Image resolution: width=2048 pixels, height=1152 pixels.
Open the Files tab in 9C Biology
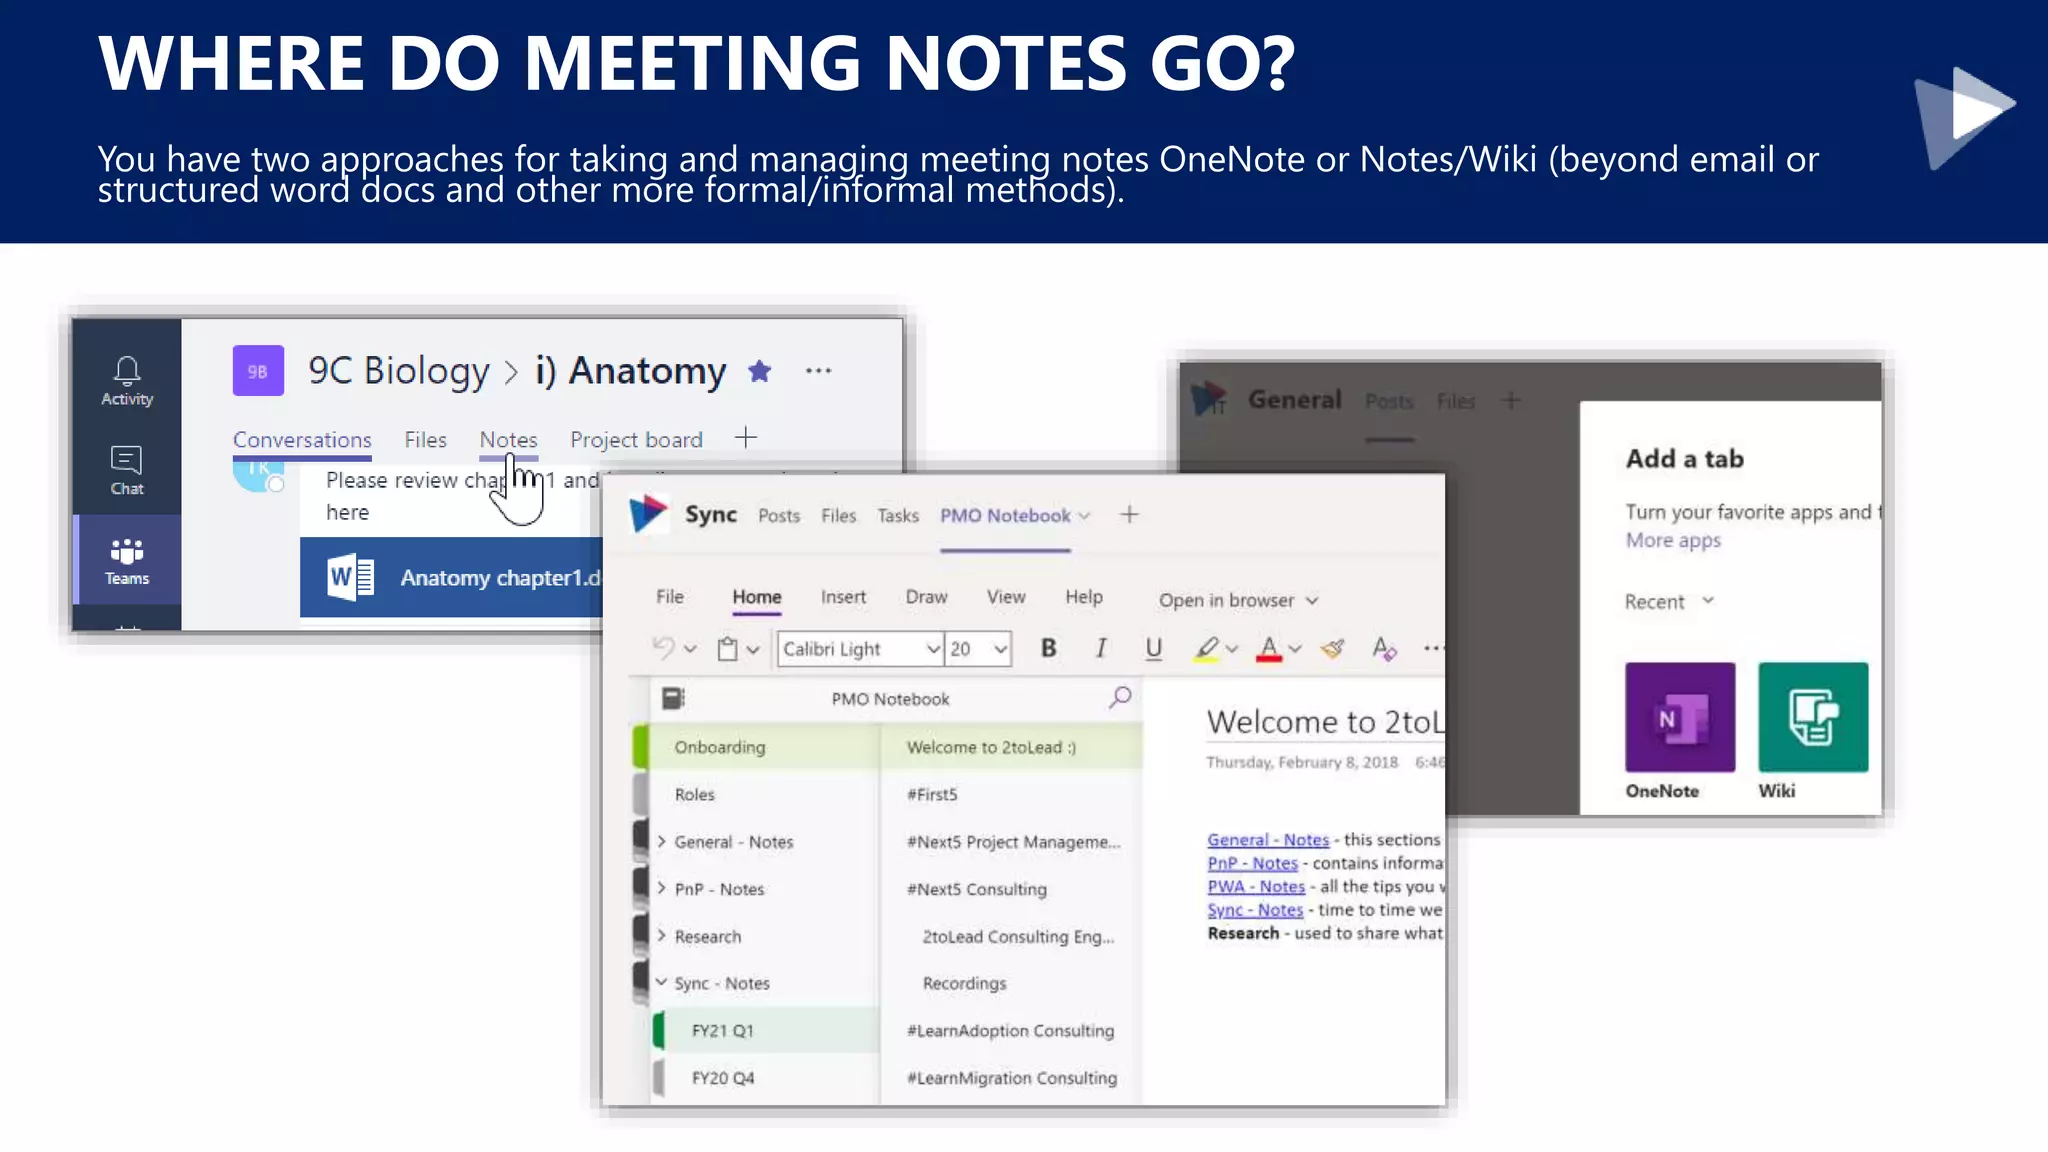click(x=425, y=440)
